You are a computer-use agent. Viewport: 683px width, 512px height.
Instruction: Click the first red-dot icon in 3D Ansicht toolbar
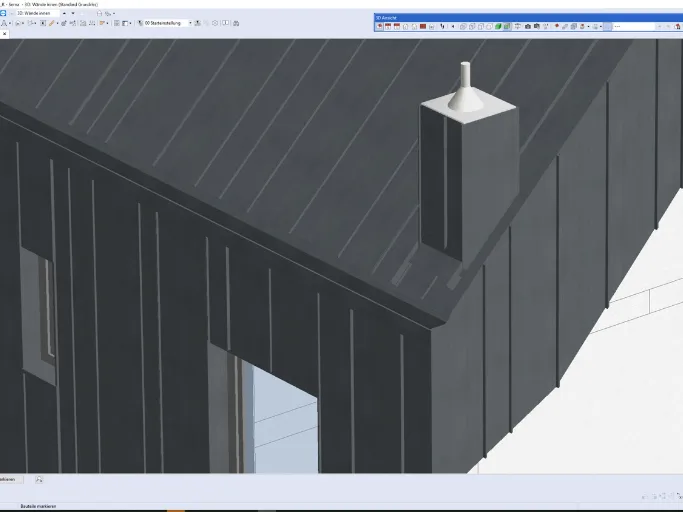(x=379, y=27)
